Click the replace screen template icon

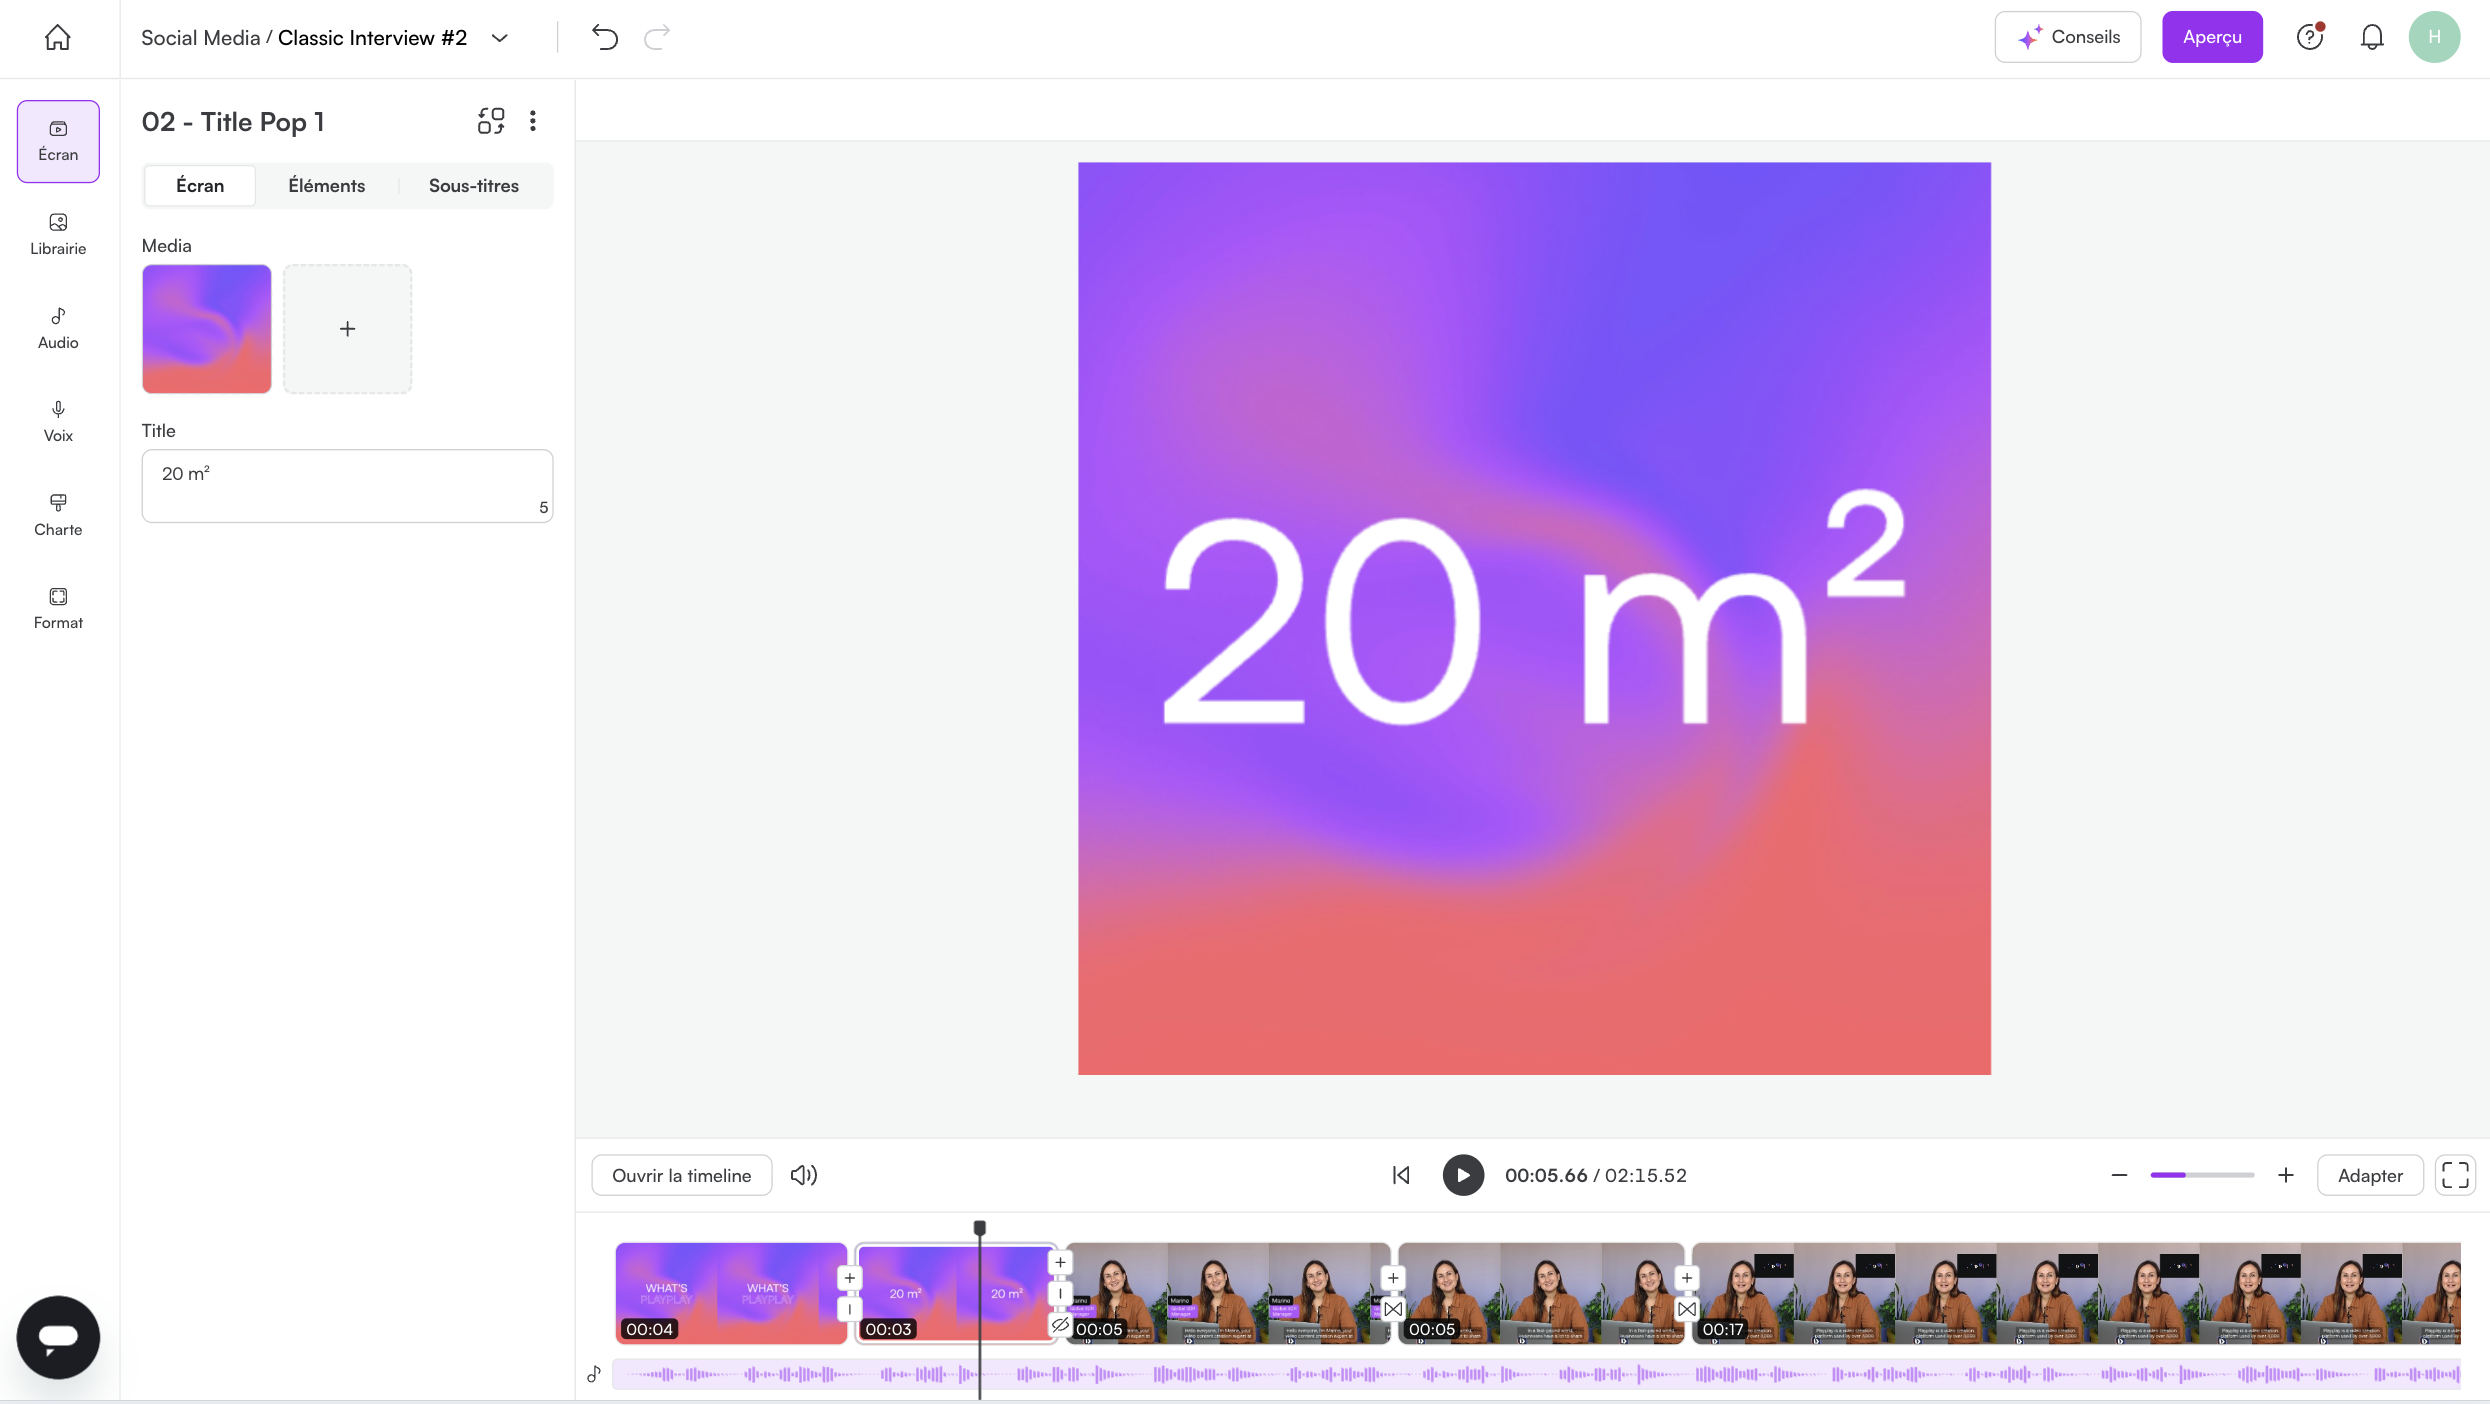491,121
